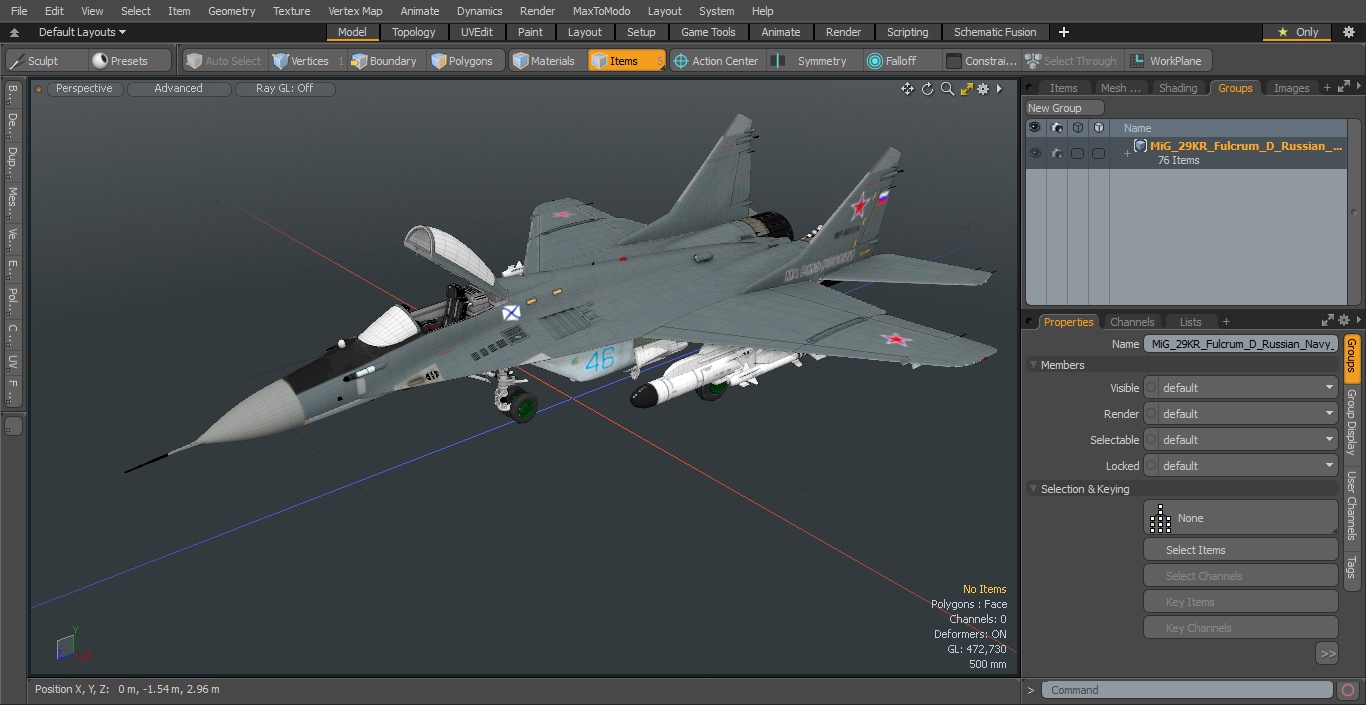Screen dimensions: 1366x705
Task: Click the record button beside Command field
Action: 1348,690
